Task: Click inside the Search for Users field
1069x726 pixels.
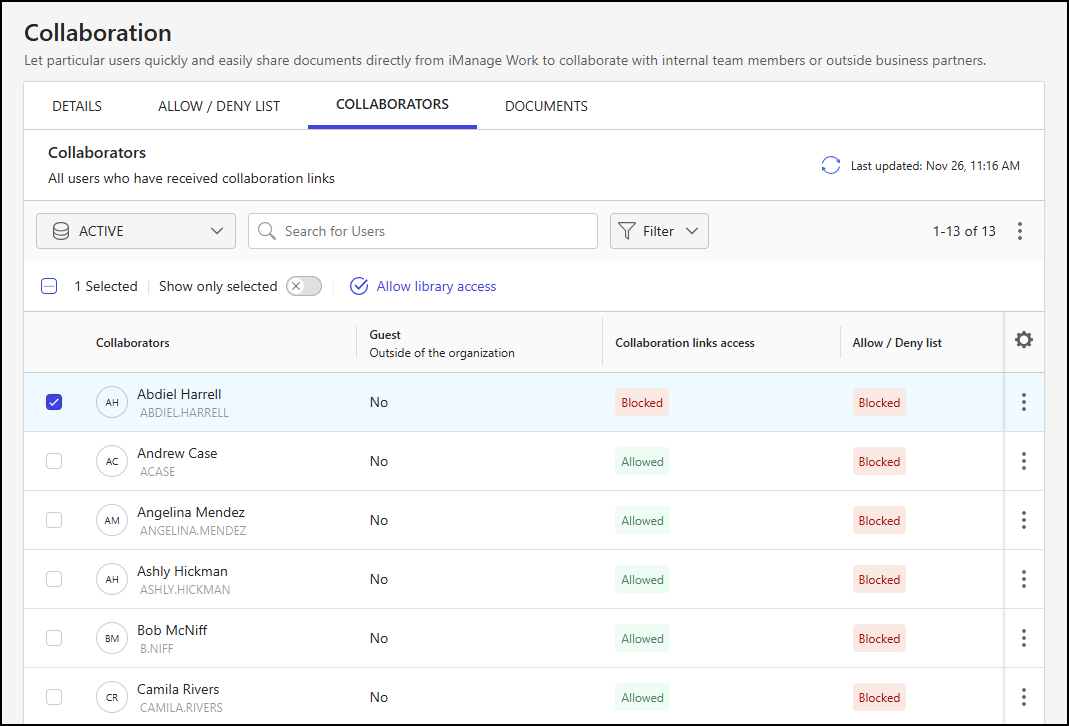Action: coord(430,231)
